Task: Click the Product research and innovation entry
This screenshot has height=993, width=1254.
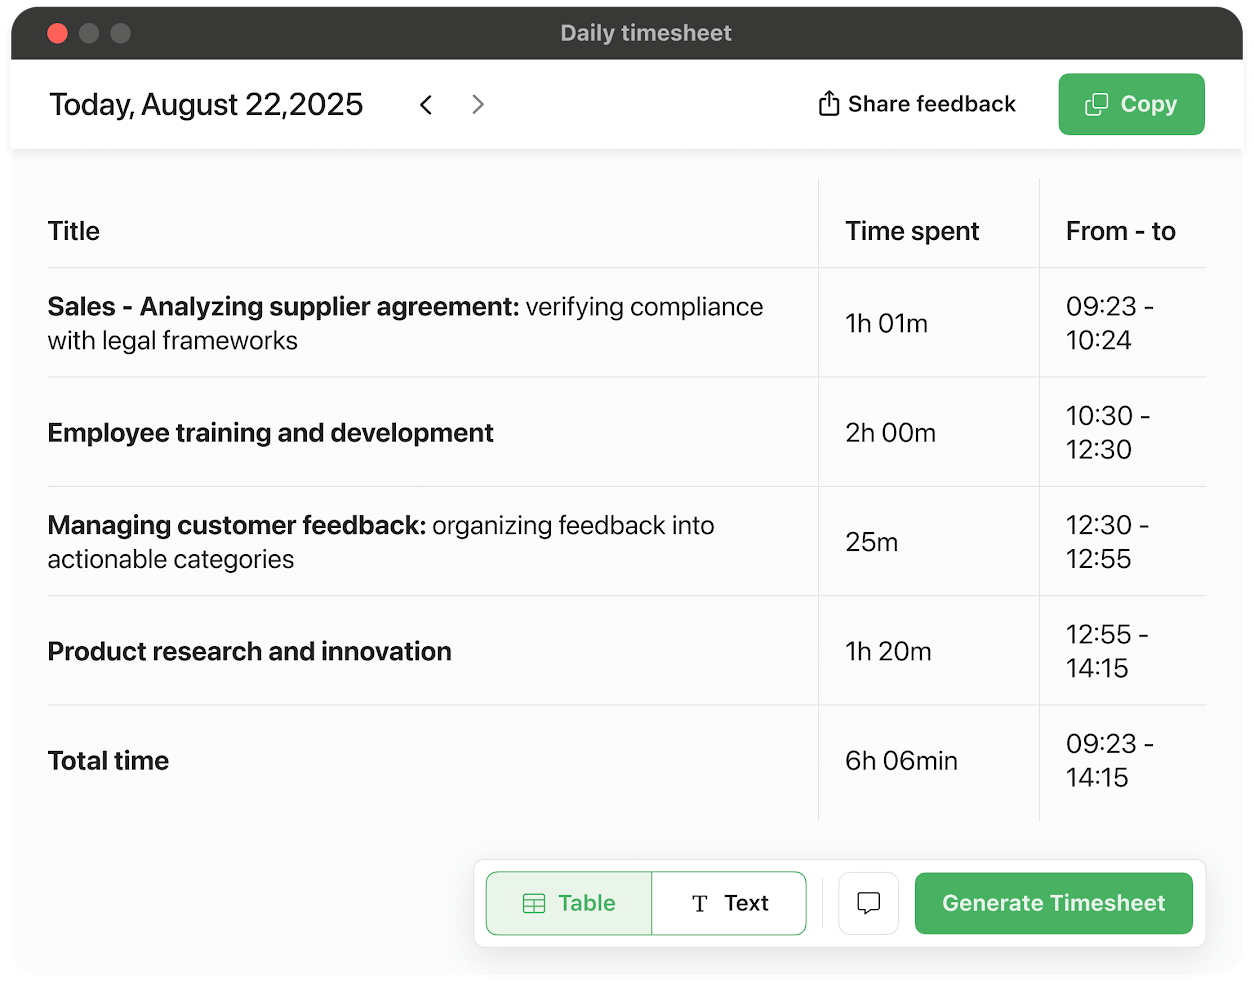Action: [x=250, y=652]
